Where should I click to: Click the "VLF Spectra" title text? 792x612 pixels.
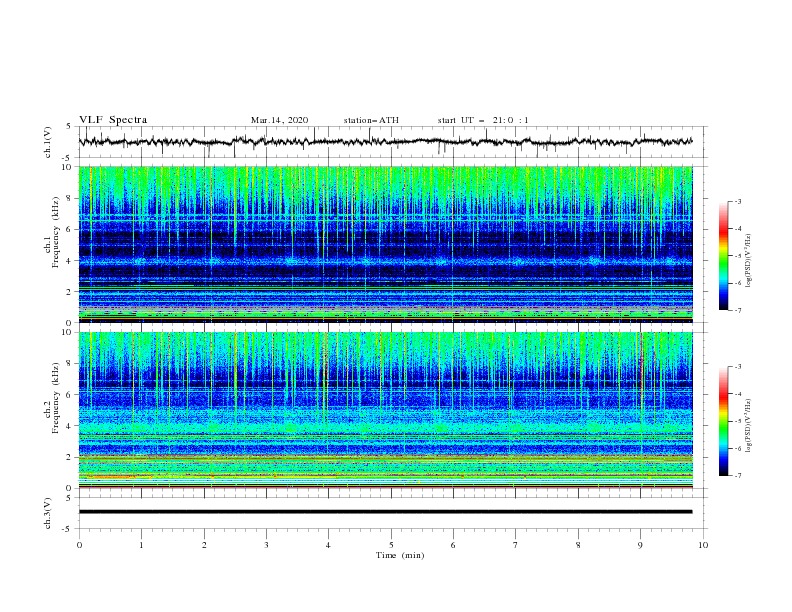tap(113, 120)
